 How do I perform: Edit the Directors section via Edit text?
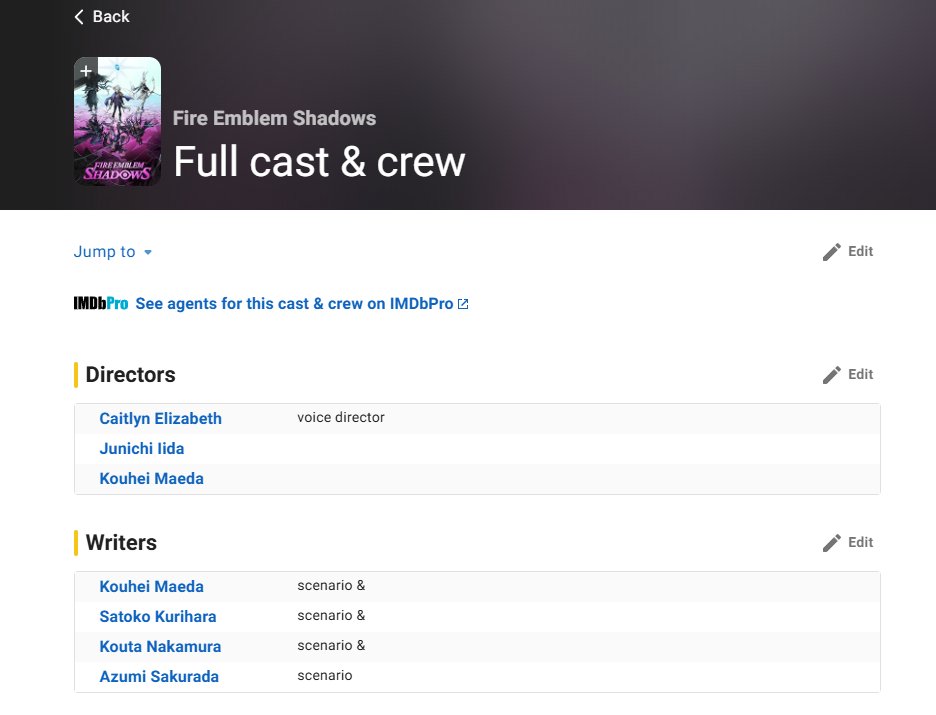click(860, 374)
